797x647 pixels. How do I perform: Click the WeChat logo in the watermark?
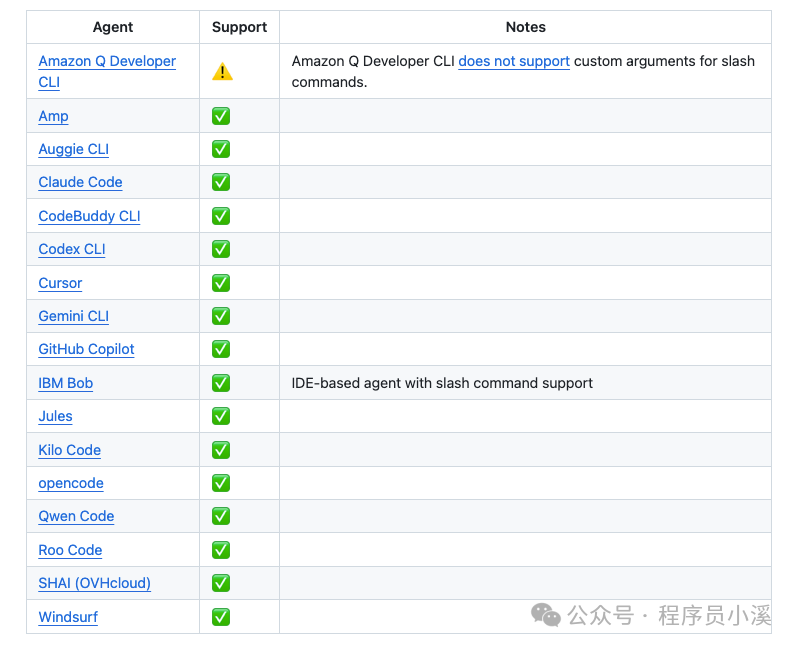coord(546,615)
